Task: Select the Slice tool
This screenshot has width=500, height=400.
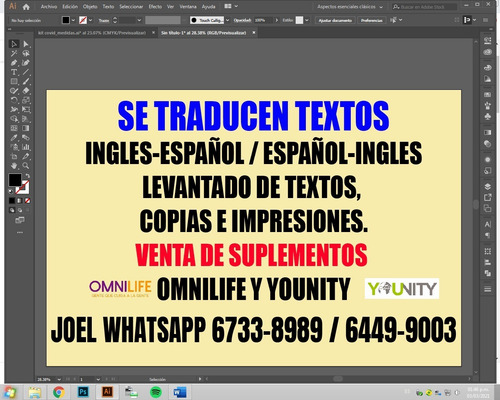Action: (26, 156)
